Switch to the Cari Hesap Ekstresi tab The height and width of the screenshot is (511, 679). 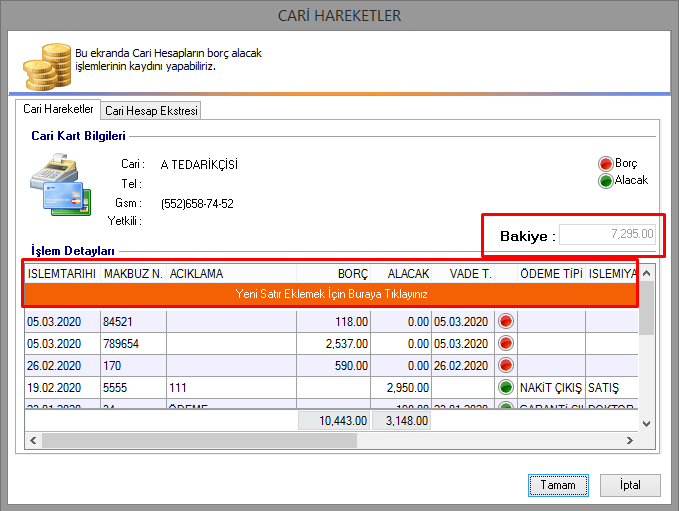152,111
